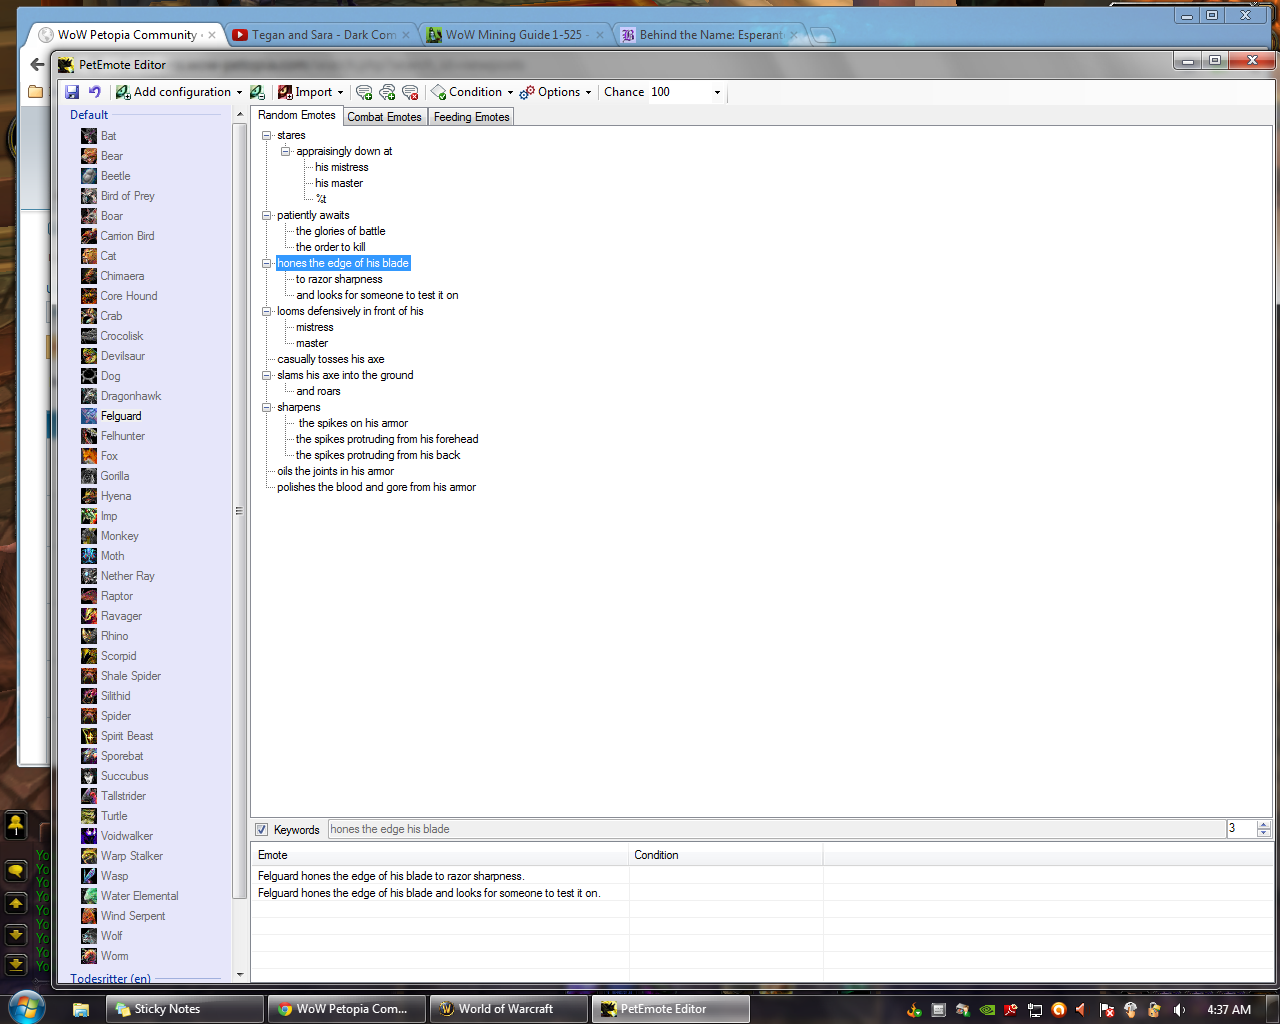Open World of Warcraft from the taskbar
The width and height of the screenshot is (1280, 1024).
click(x=509, y=1009)
